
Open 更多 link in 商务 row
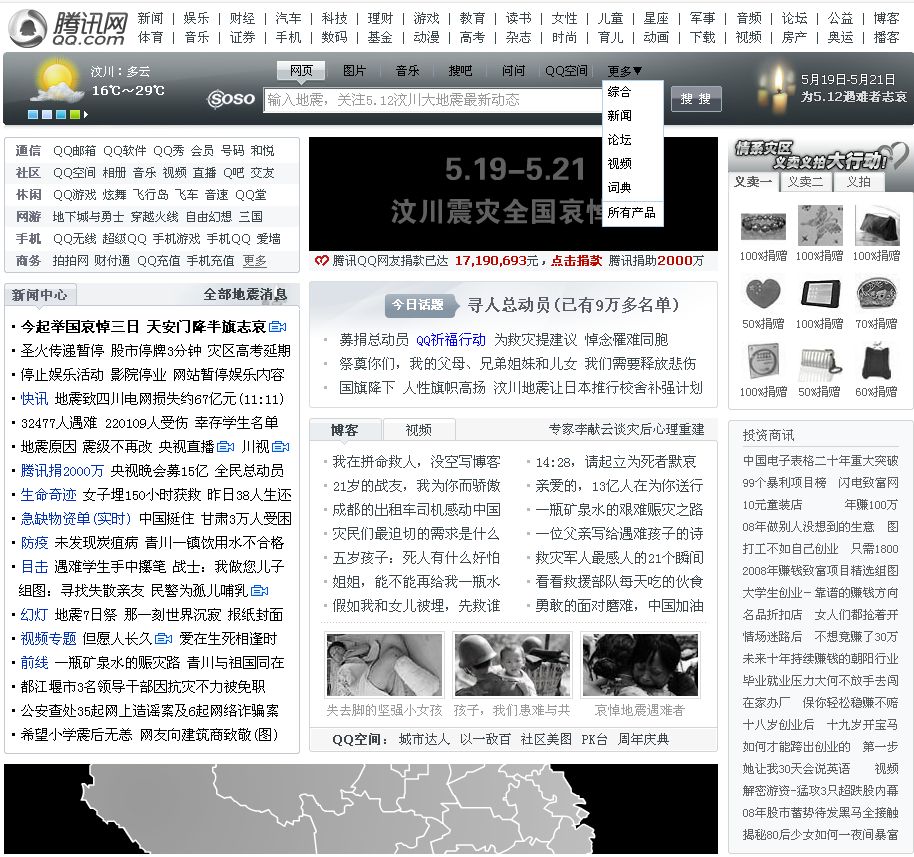[254, 261]
